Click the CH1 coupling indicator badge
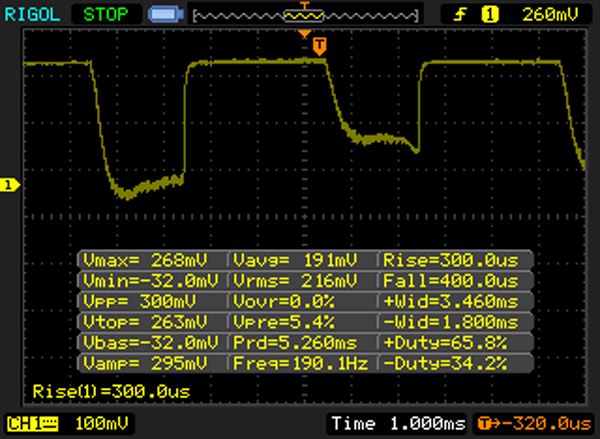 33,424
